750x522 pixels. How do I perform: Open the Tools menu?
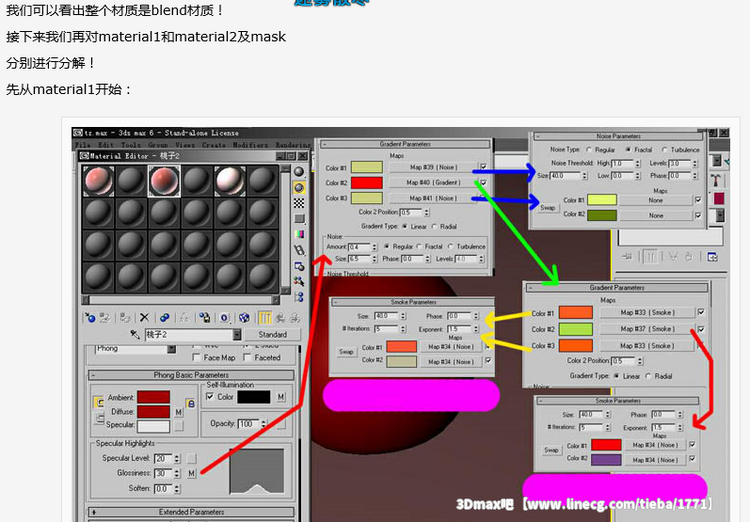click(x=131, y=144)
